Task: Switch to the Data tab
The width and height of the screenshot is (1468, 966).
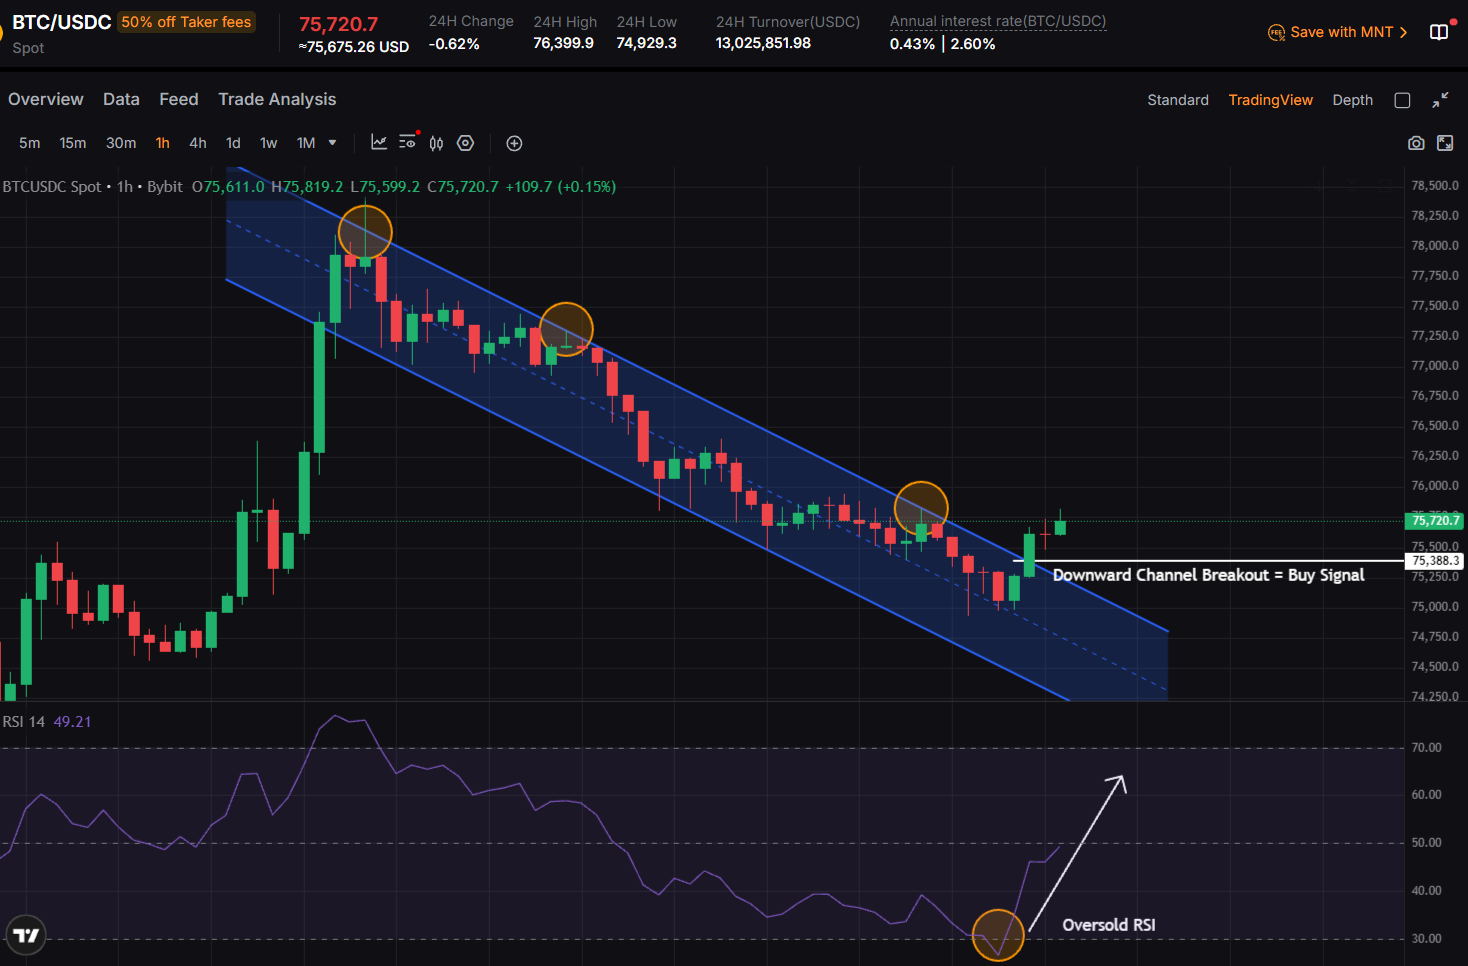Action: point(121,99)
